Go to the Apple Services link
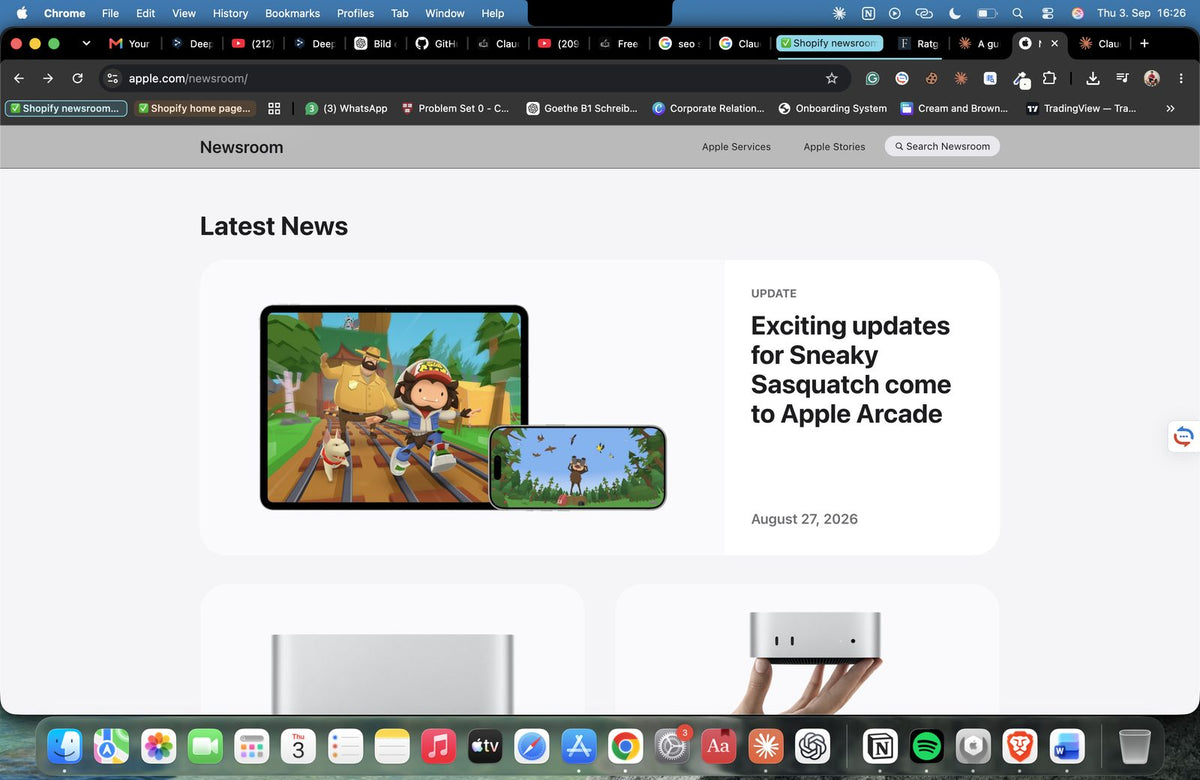The width and height of the screenshot is (1200, 780). 736,147
